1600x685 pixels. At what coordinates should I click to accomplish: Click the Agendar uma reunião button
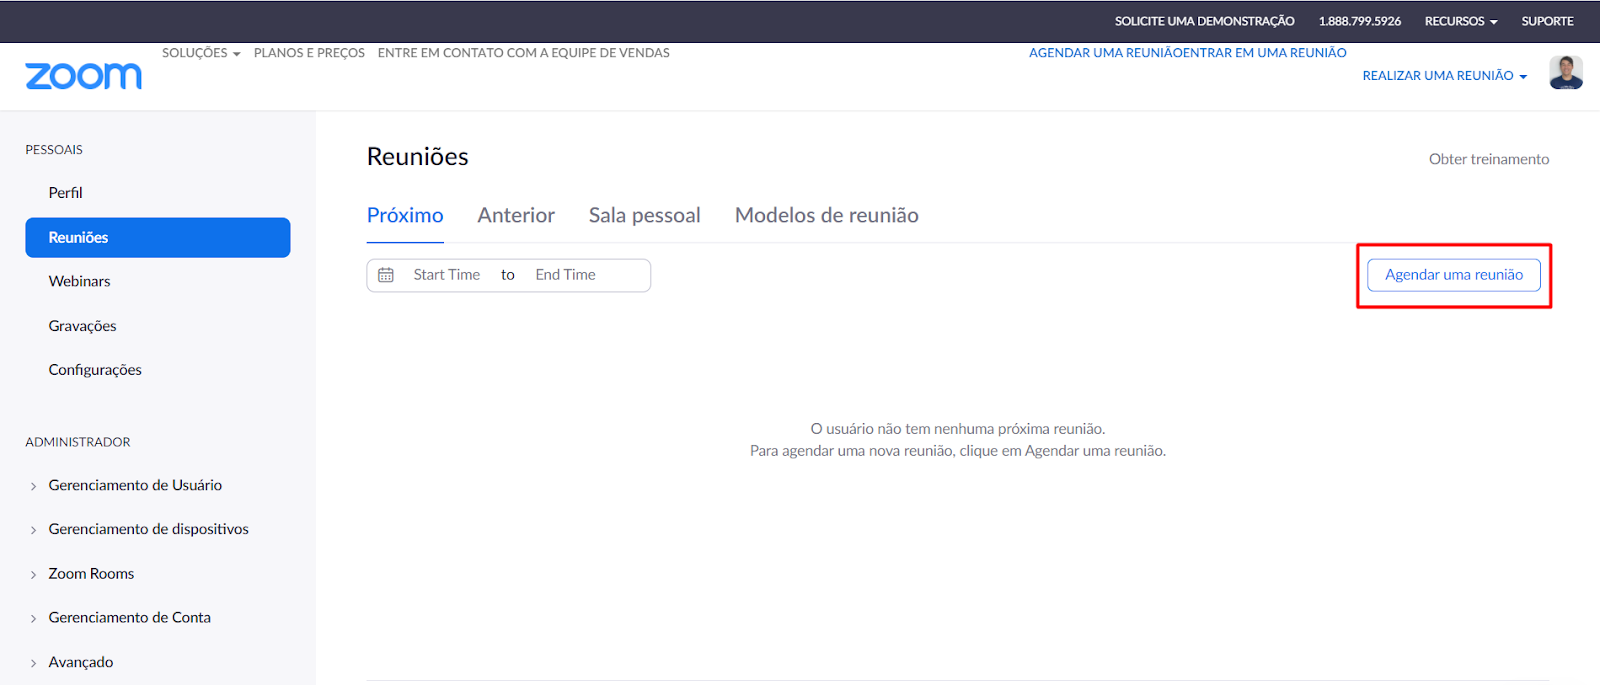pos(1454,275)
